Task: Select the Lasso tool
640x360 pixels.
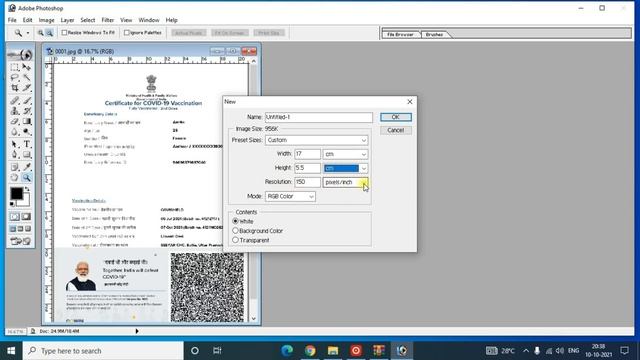Action: pyautogui.click(x=15, y=78)
